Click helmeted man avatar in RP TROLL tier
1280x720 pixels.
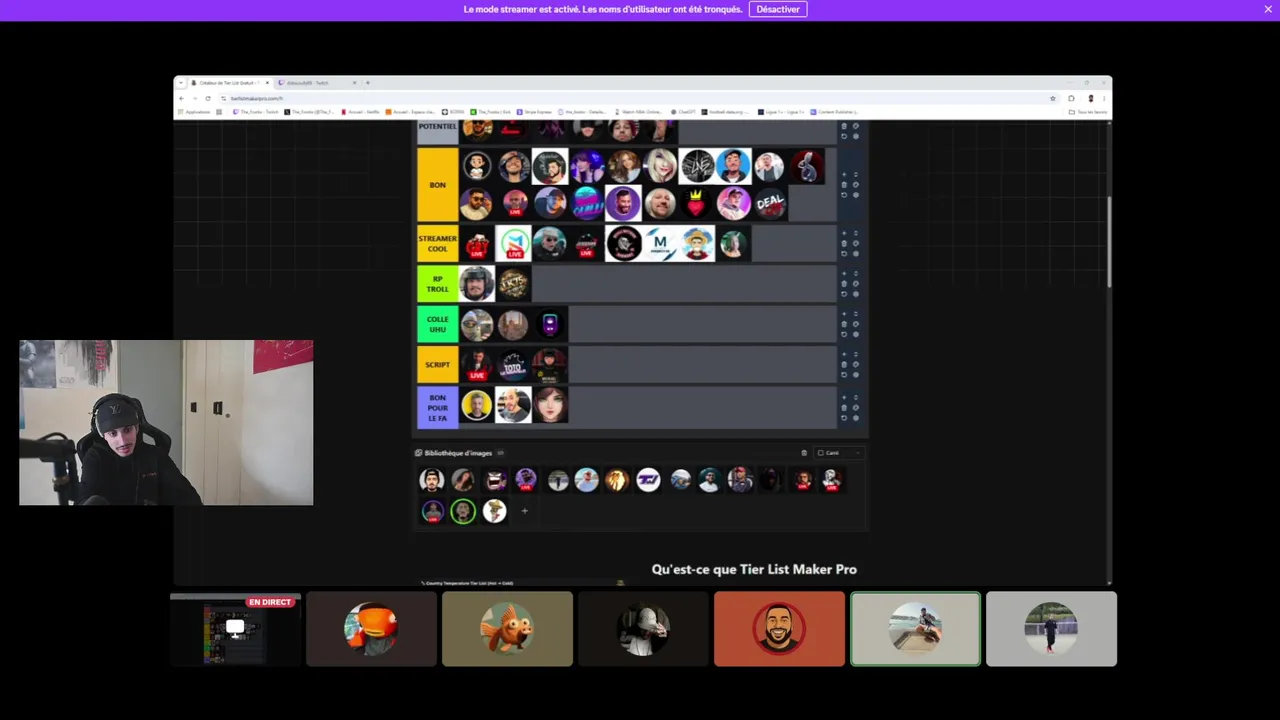(476, 284)
